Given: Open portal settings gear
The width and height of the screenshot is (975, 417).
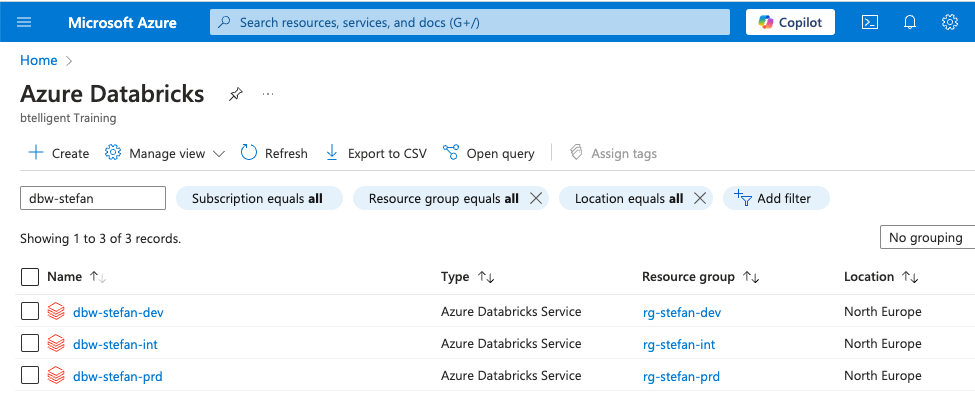Looking at the screenshot, I should 949,22.
